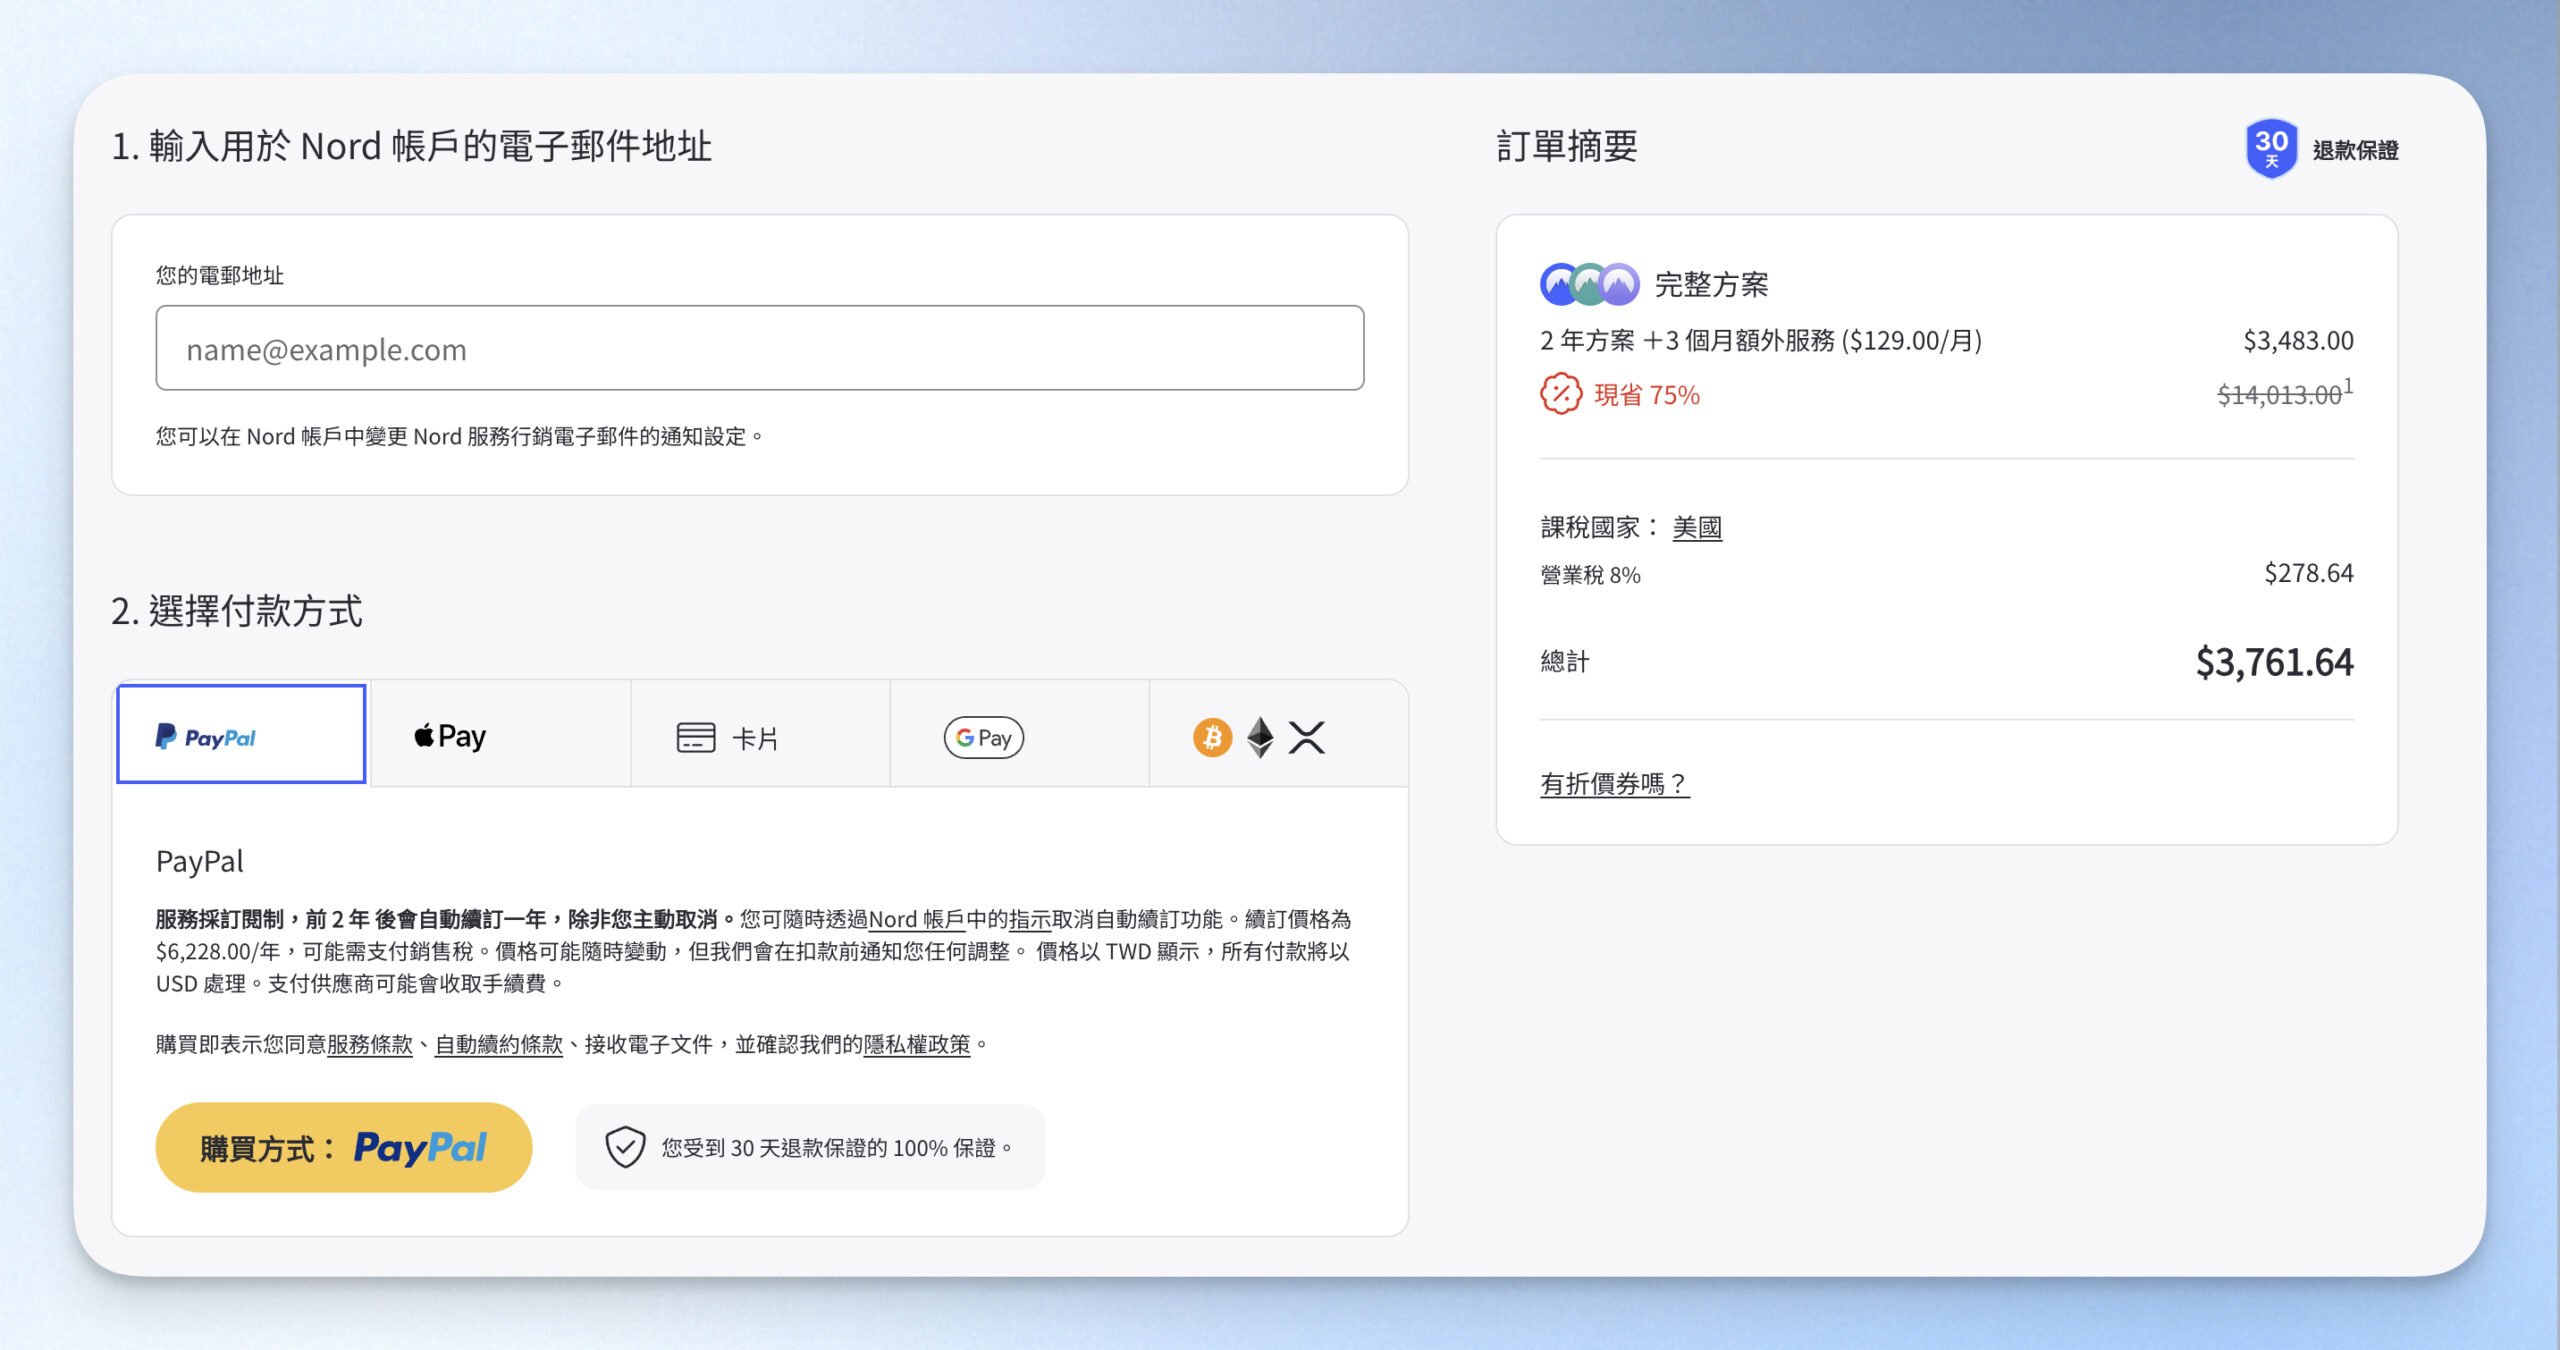Click the Bitcoin icon
Image resolution: width=2560 pixels, height=1350 pixels.
(x=1212, y=738)
